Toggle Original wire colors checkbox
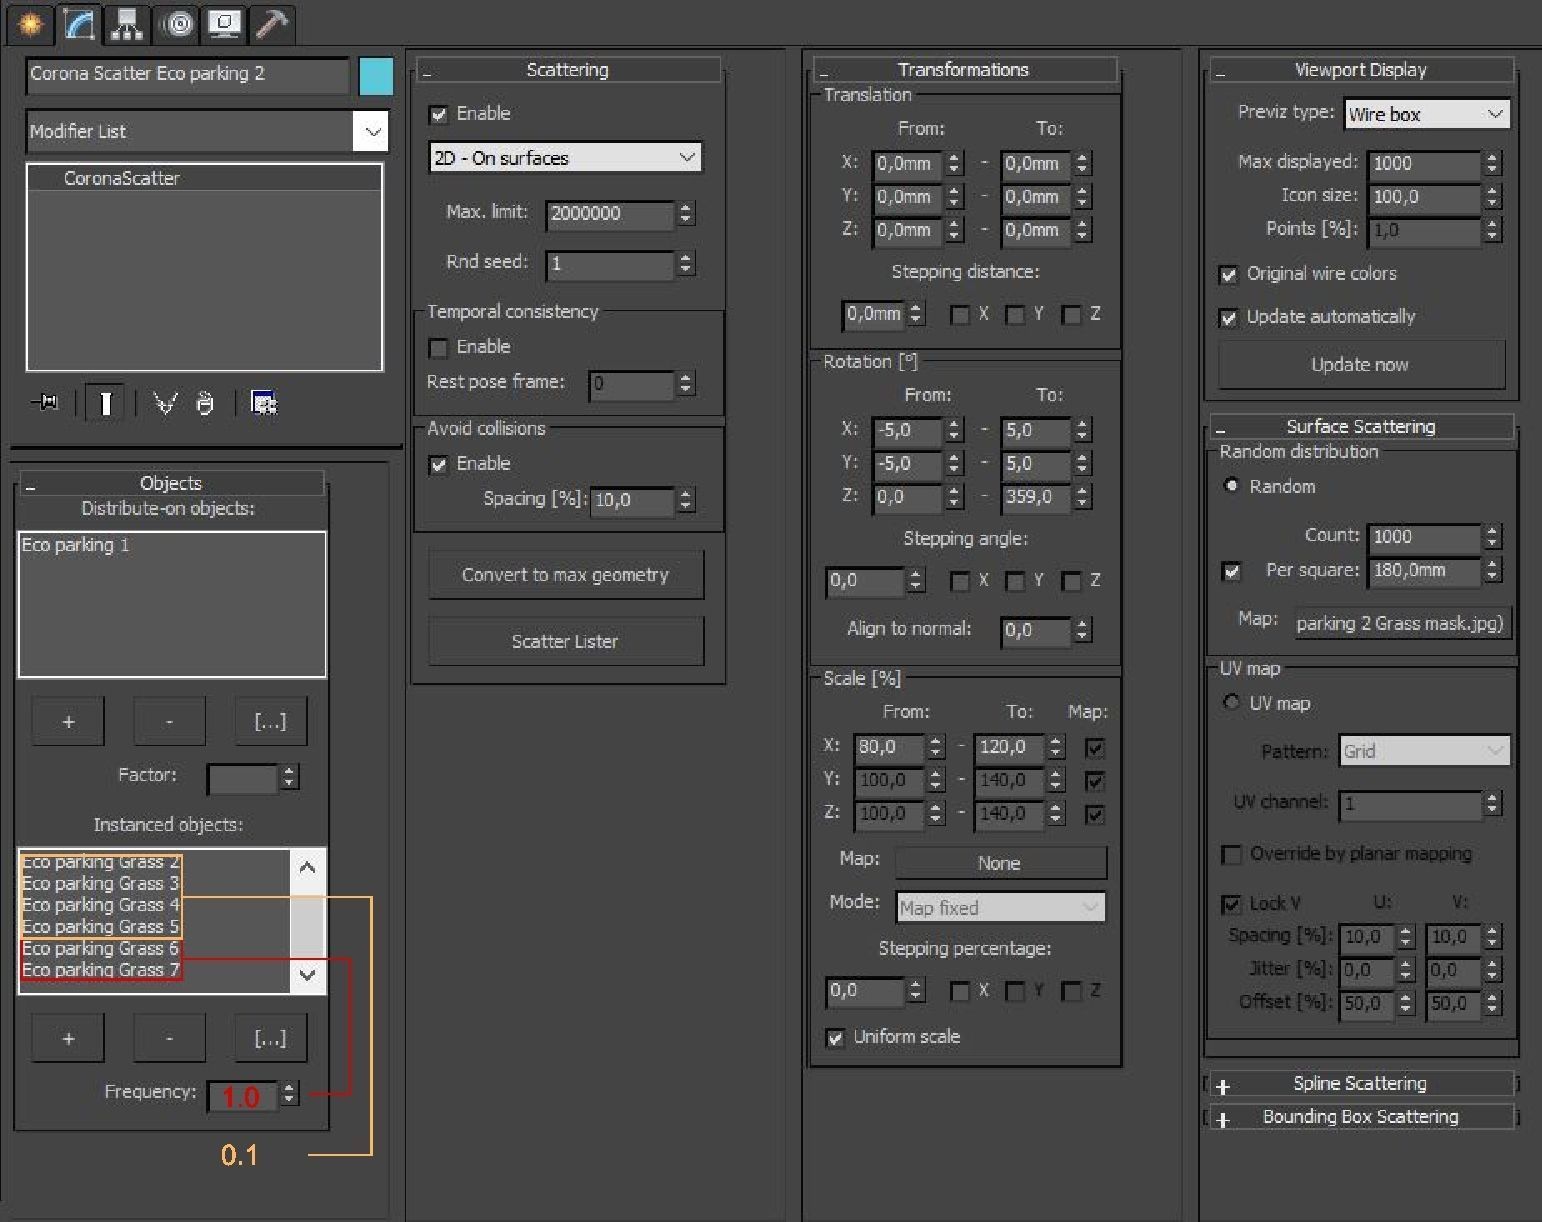1542x1222 pixels. [x=1229, y=275]
